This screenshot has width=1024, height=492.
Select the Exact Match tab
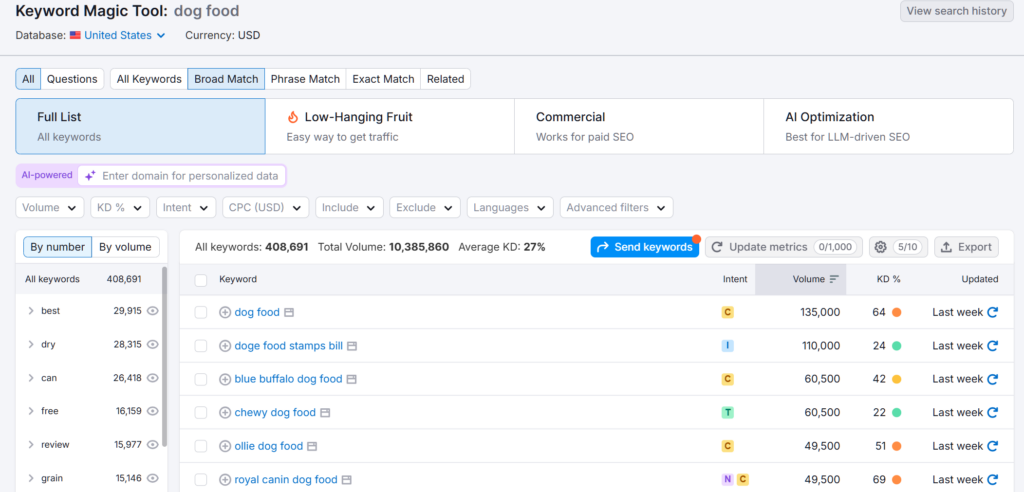[x=383, y=79]
